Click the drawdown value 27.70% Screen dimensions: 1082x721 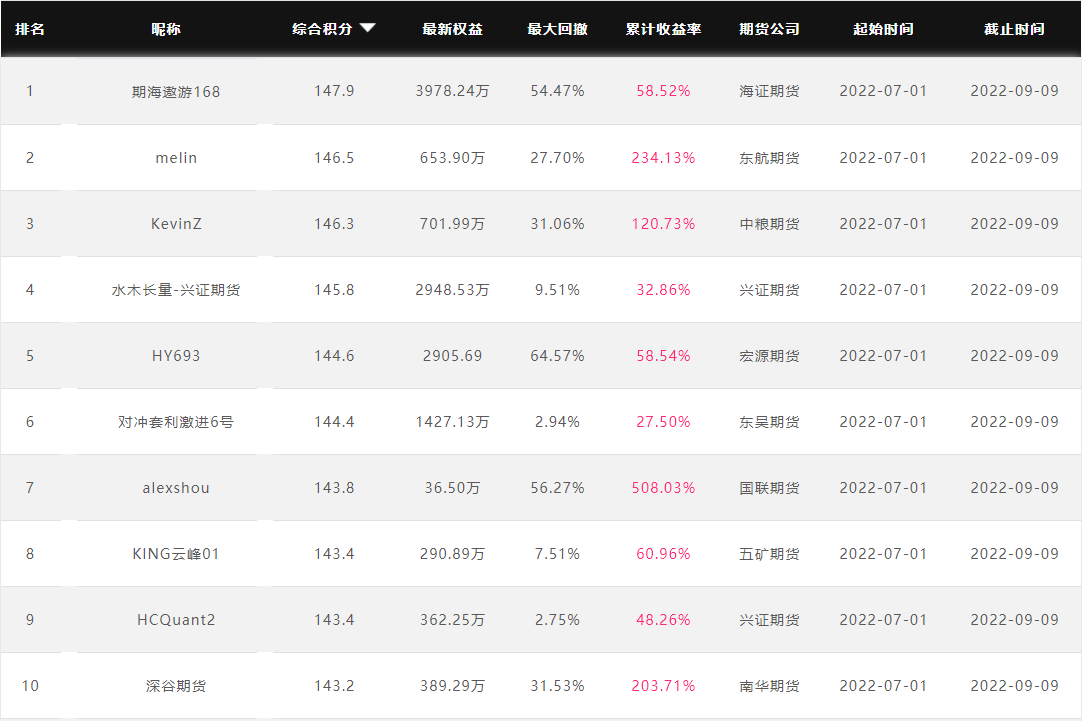pyautogui.click(x=557, y=158)
